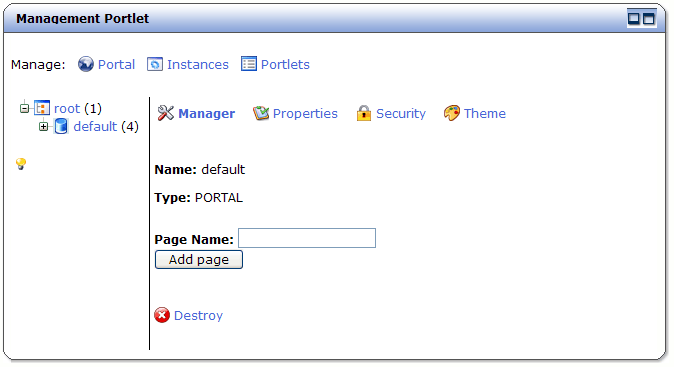The image size is (674, 367).
Task: Select the default link in tree
Action: click(95, 126)
